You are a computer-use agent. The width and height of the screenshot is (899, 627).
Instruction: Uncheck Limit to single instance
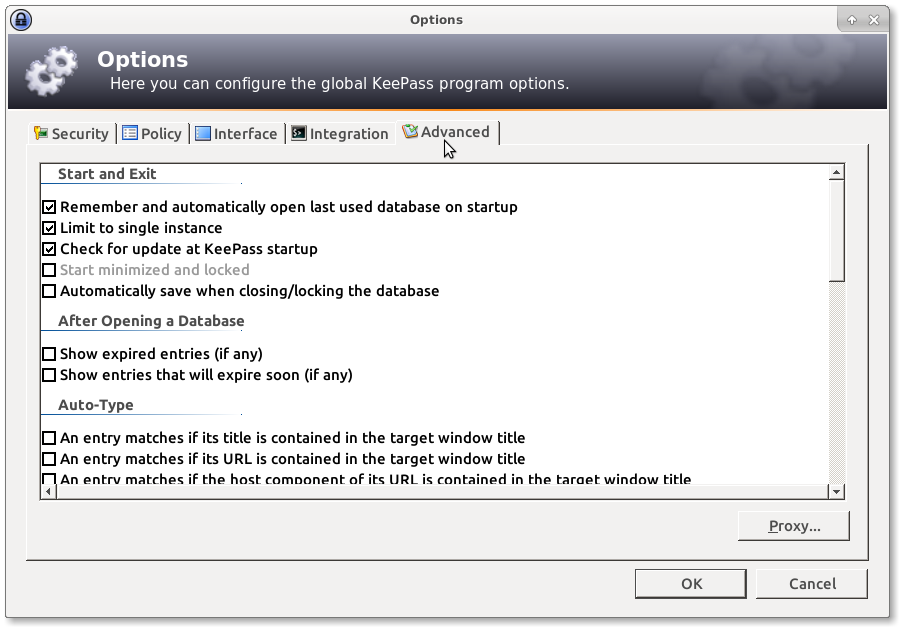(x=49, y=228)
